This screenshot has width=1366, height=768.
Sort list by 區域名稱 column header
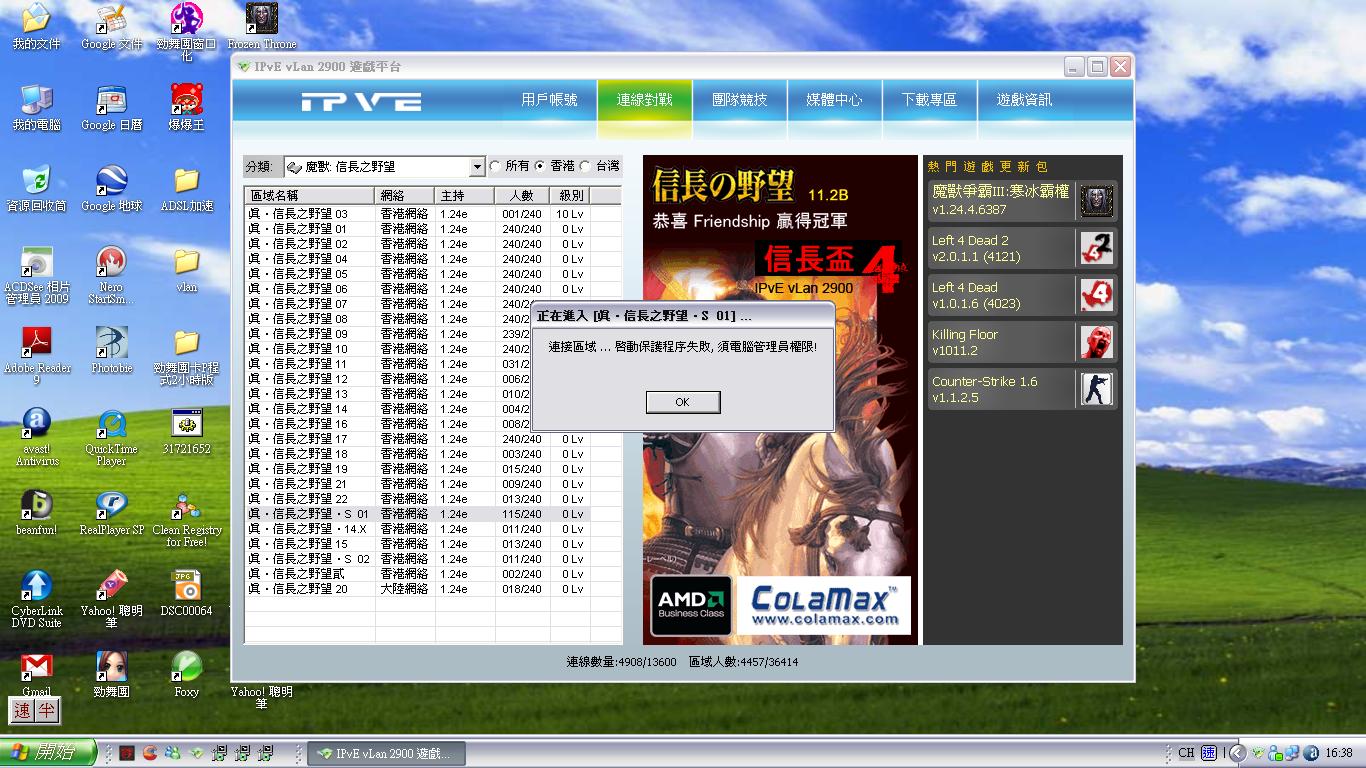(x=309, y=196)
